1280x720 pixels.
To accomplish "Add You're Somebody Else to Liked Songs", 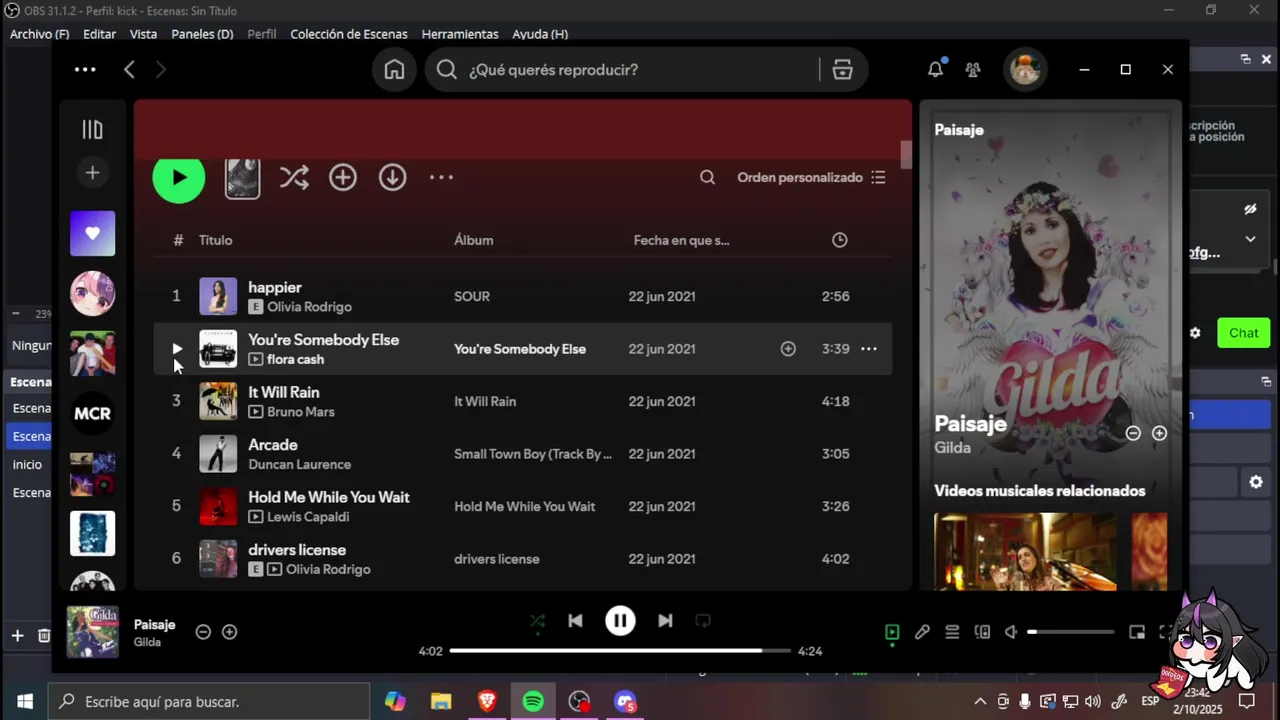I will (x=788, y=349).
